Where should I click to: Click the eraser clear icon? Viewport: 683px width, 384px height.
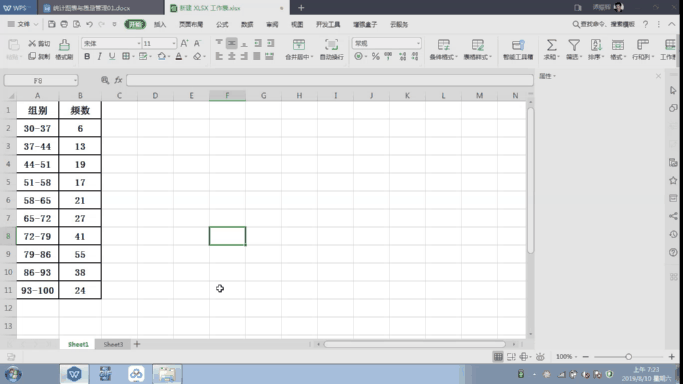(197, 57)
